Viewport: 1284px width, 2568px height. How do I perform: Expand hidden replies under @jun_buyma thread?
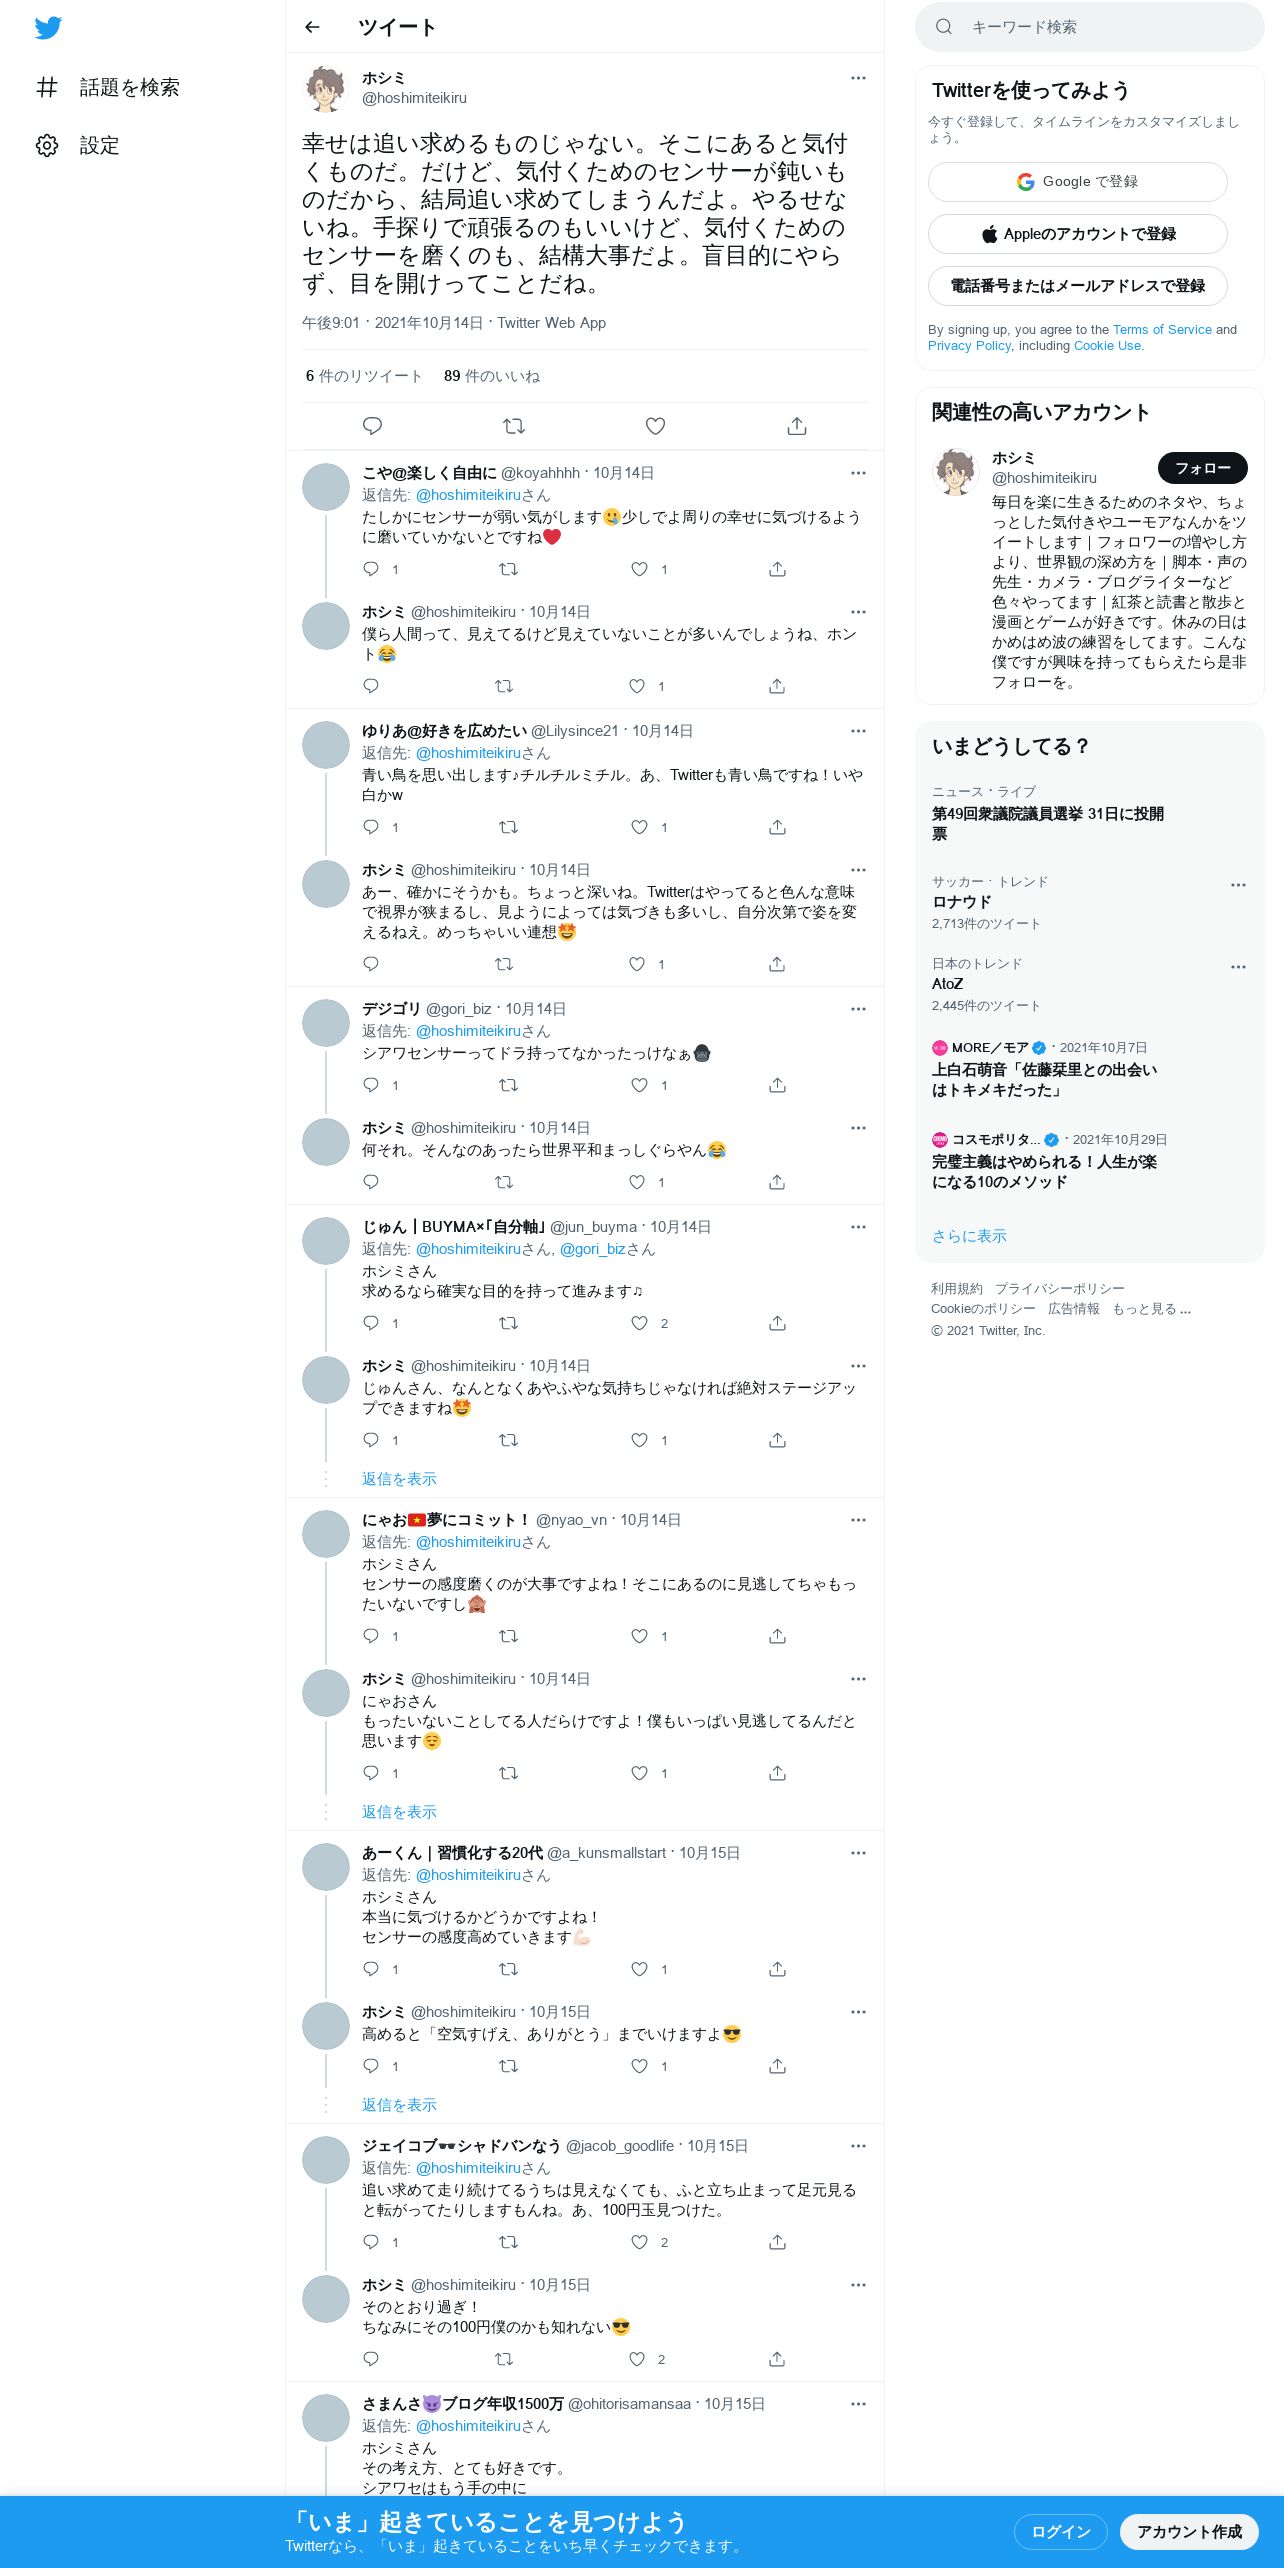click(x=399, y=1479)
